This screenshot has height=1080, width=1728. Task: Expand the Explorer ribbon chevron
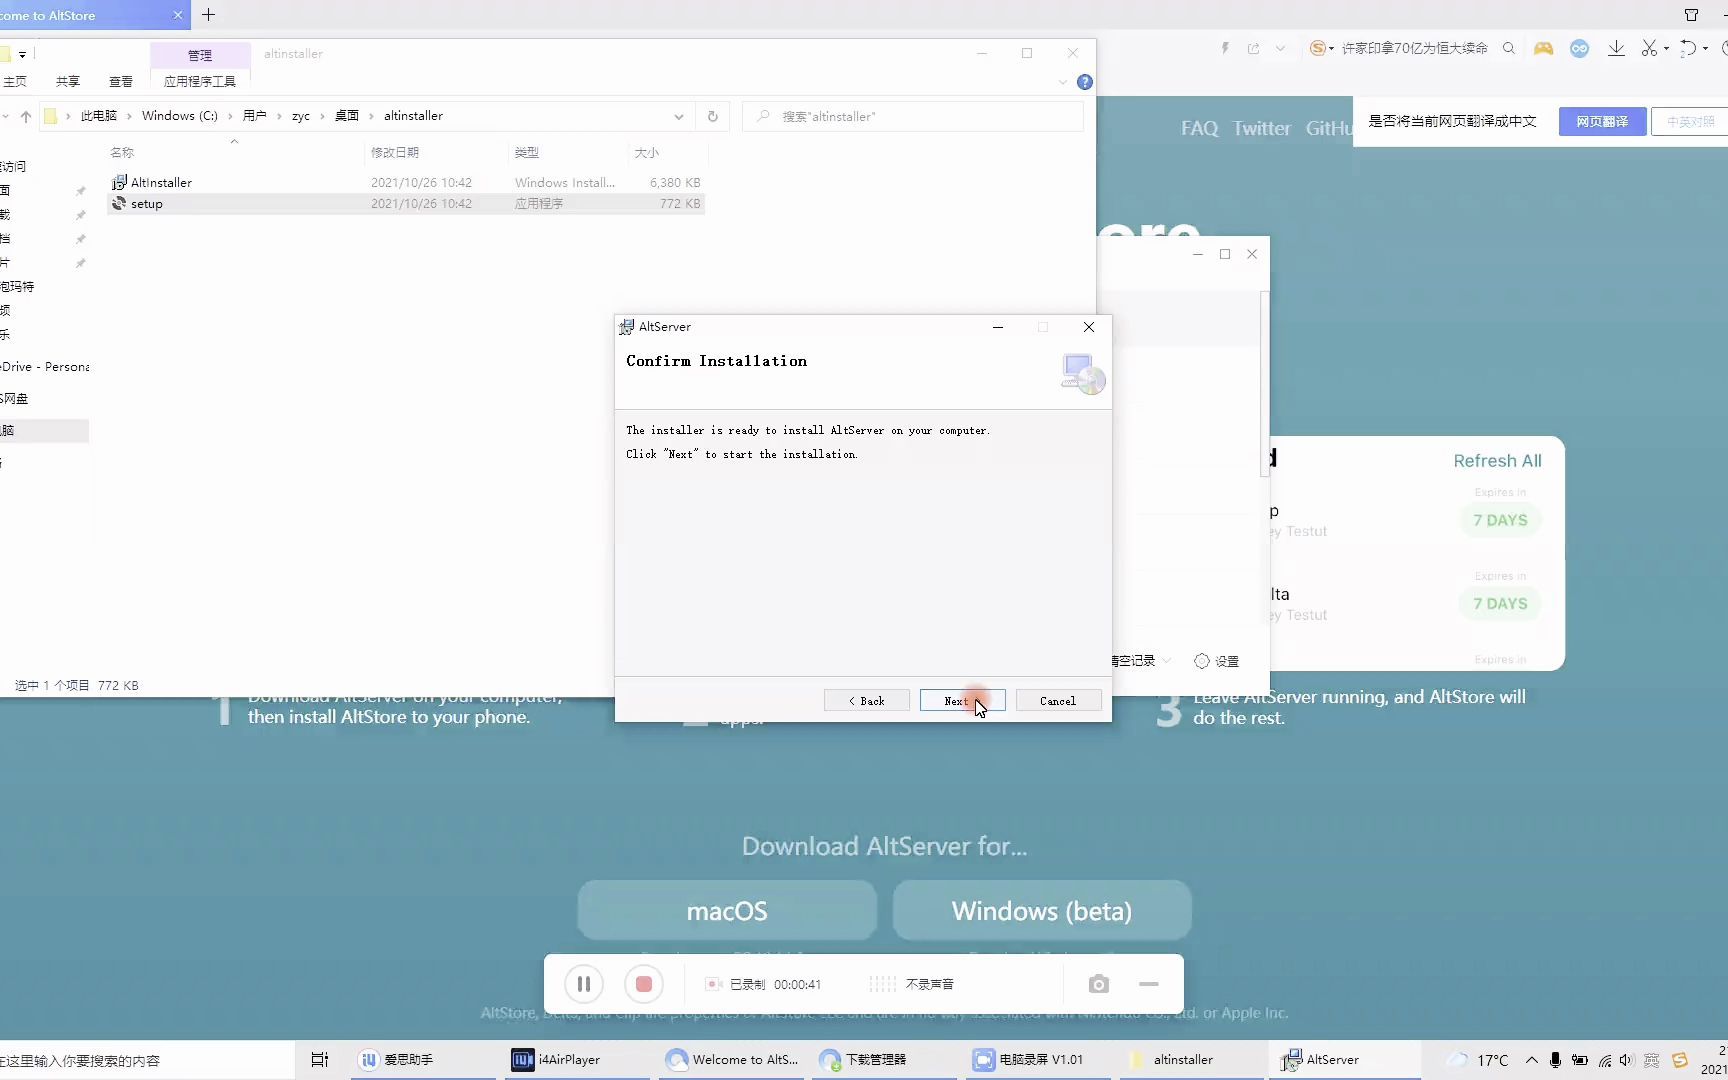[x=1062, y=82]
